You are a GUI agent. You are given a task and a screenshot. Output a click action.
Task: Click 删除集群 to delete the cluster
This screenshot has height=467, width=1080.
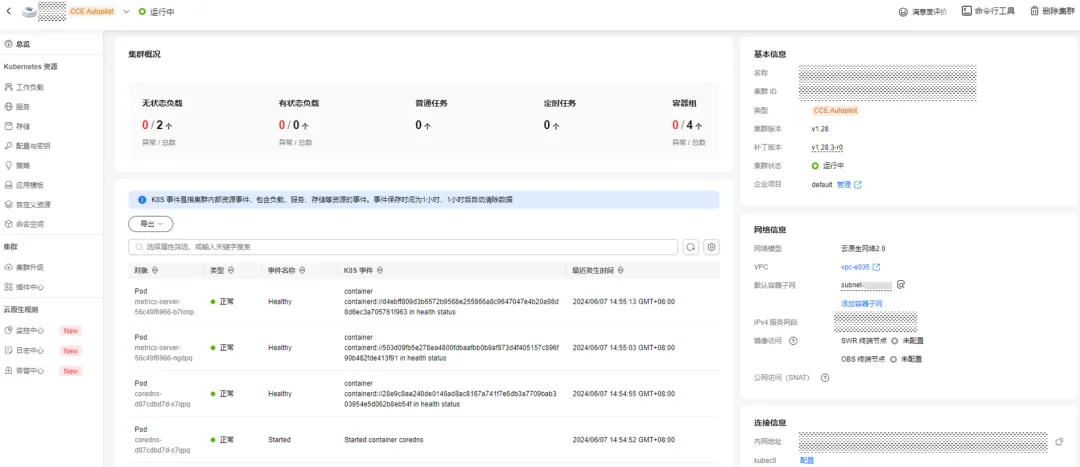(x=1052, y=11)
